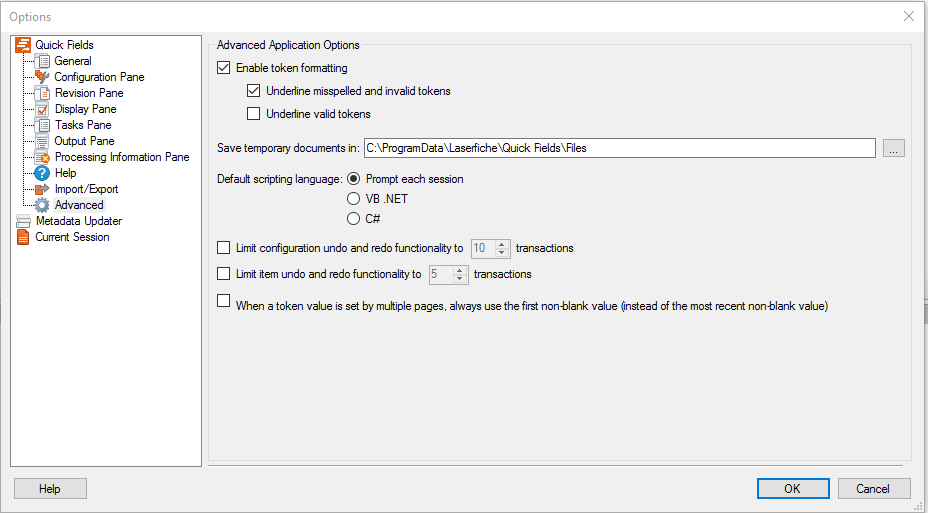This screenshot has width=928, height=513.
Task: Select the Metadata Updater icon
Action: click(x=23, y=221)
